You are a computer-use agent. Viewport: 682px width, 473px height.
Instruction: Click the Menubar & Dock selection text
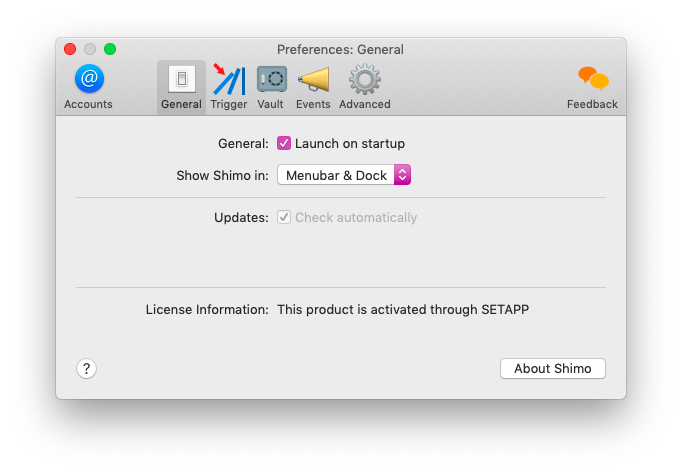[336, 175]
